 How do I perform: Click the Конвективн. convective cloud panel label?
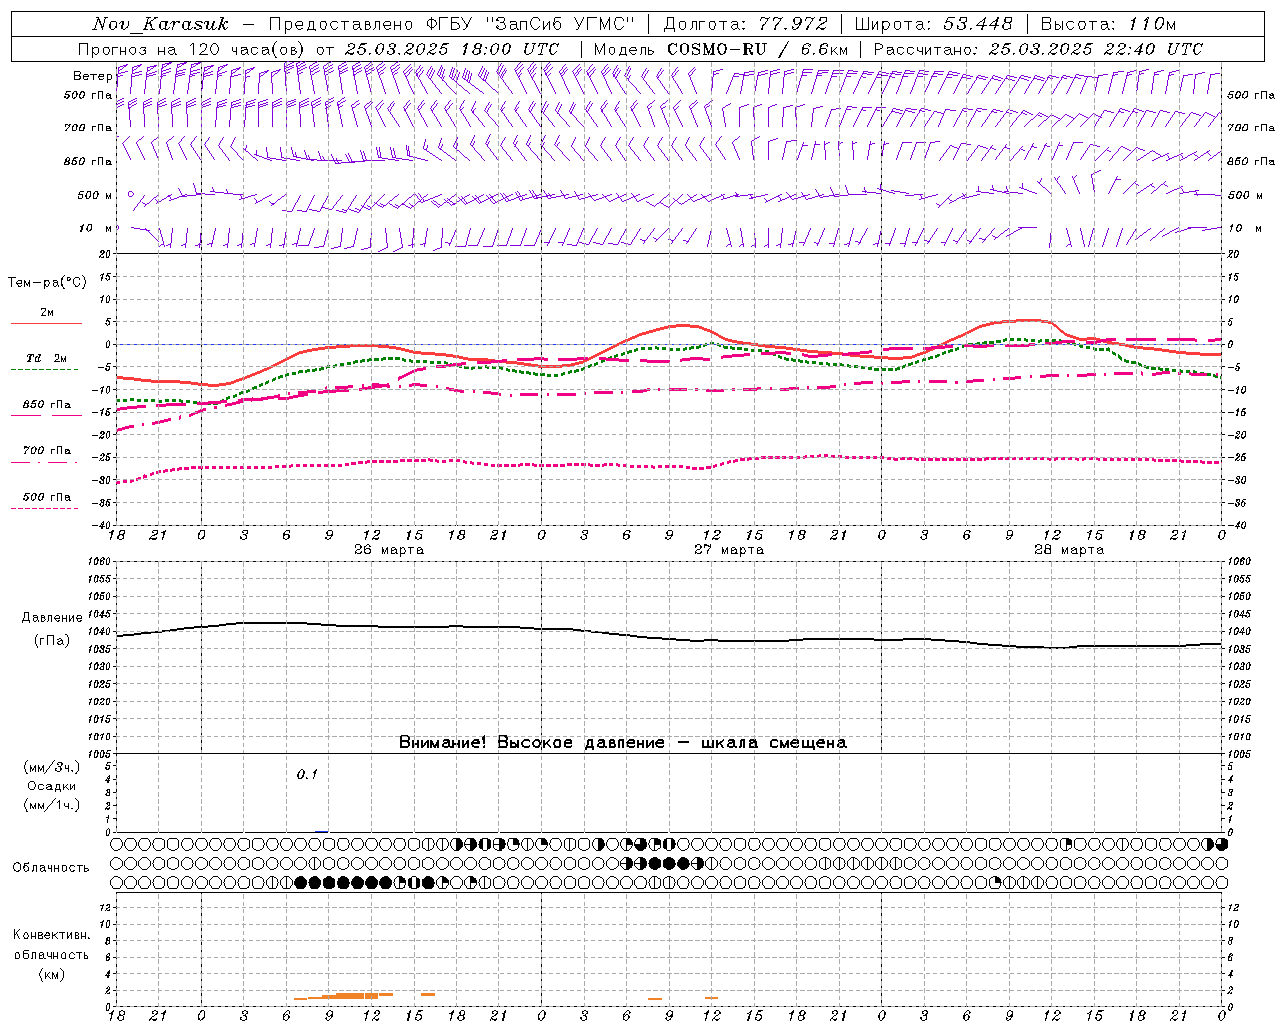pos(51,935)
